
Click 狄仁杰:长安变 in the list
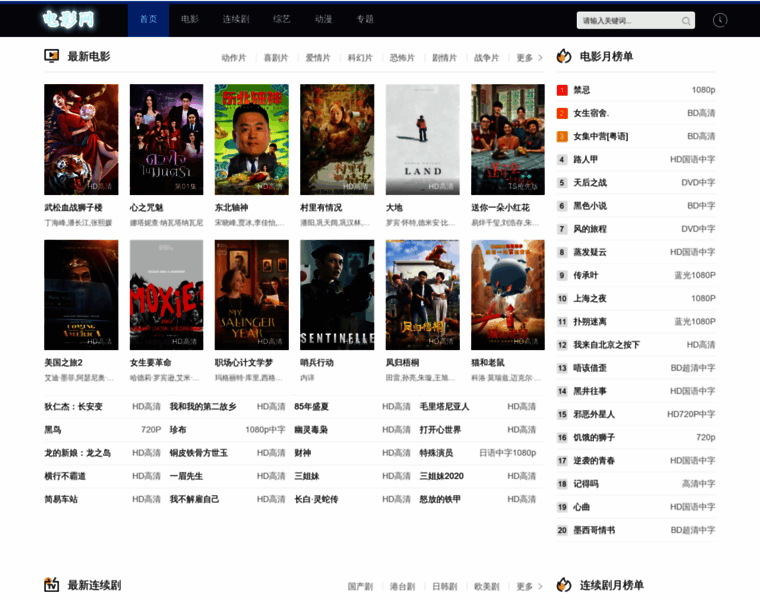pyautogui.click(x=73, y=407)
